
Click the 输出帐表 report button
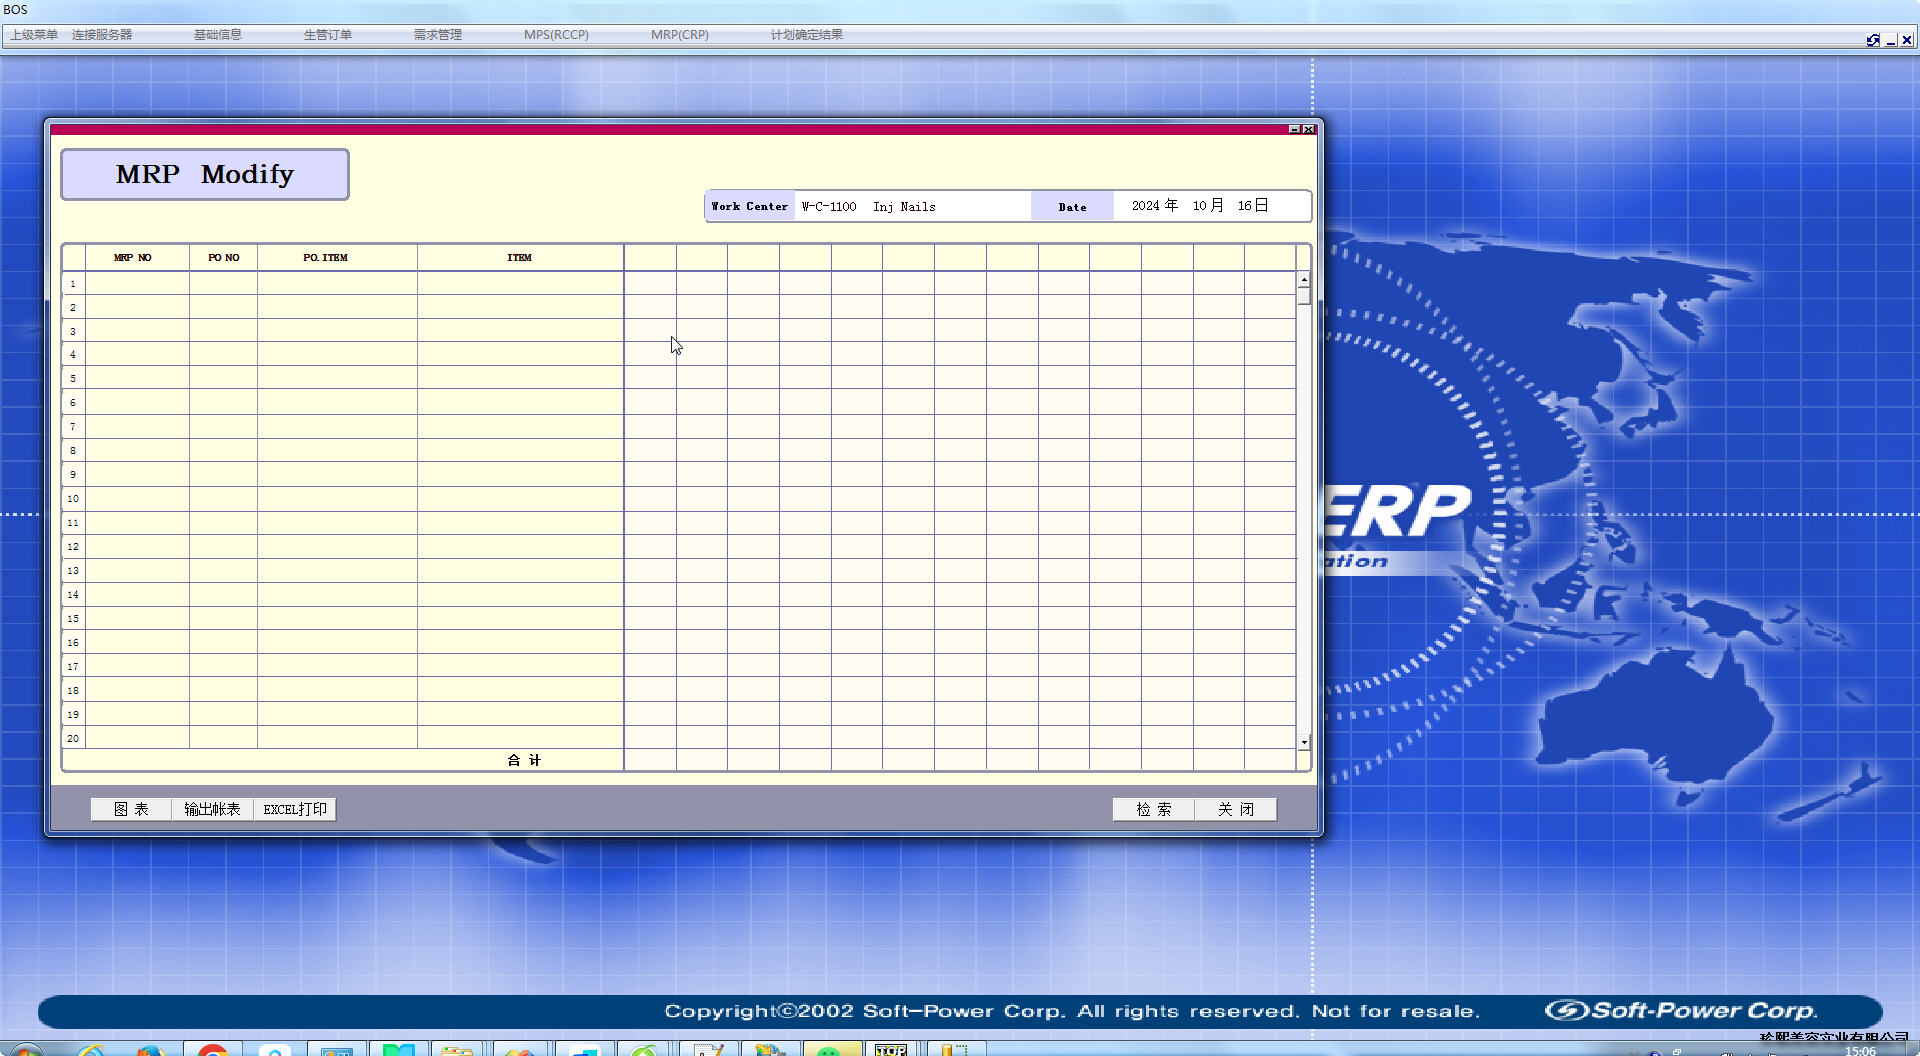(x=212, y=809)
